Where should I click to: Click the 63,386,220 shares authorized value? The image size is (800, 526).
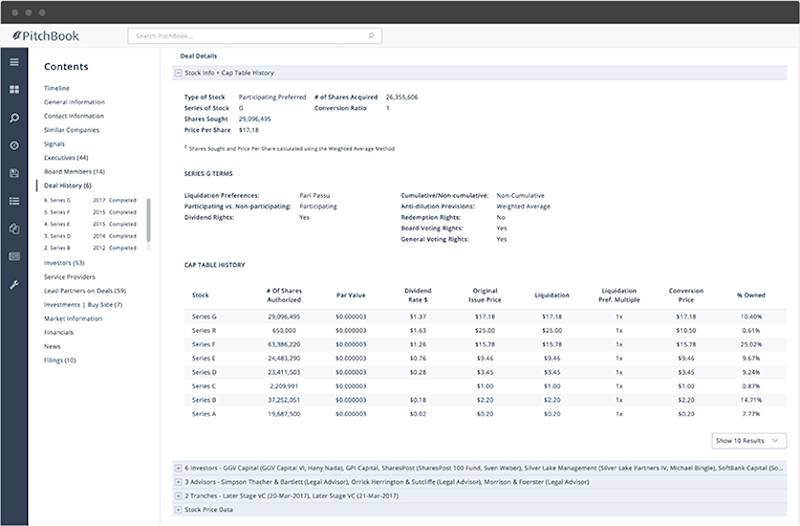tap(284, 344)
